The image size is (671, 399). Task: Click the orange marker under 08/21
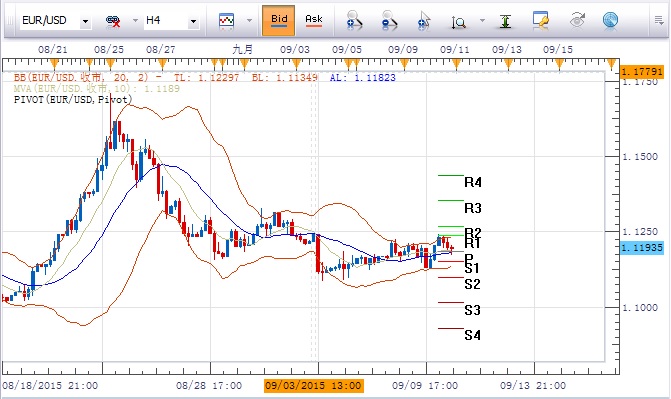click(x=54, y=65)
